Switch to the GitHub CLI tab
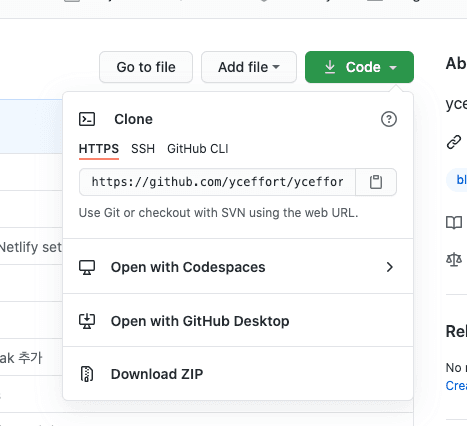Screen dimensions: 467x426 pos(198,149)
